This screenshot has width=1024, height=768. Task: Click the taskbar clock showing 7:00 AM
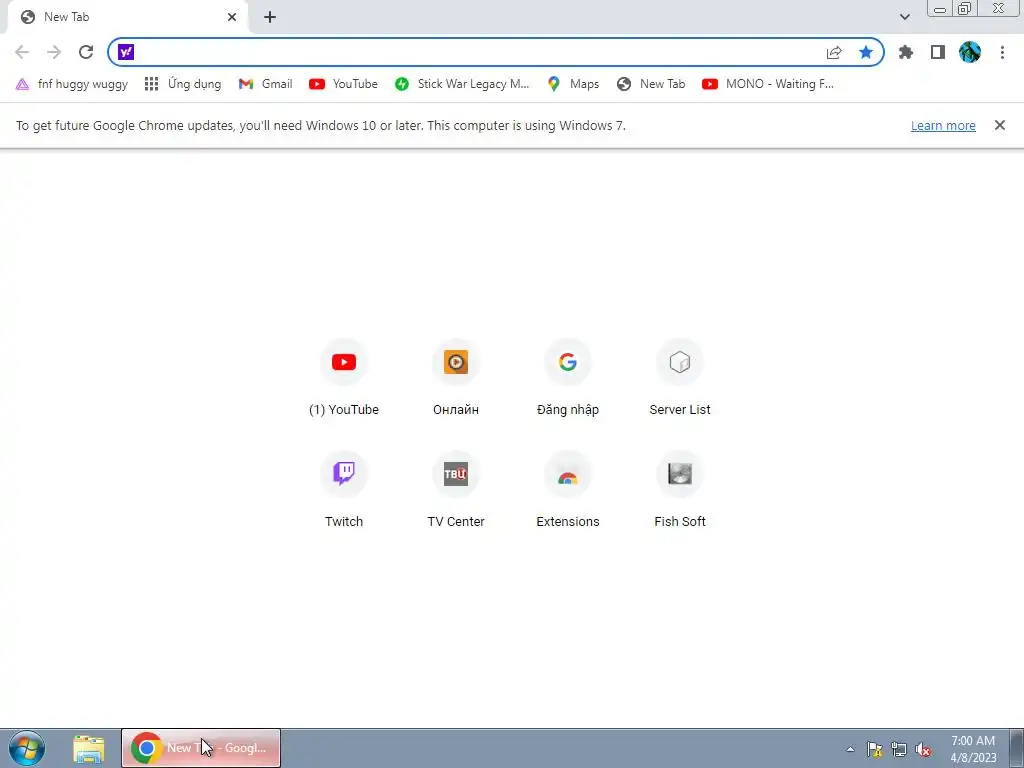(x=973, y=749)
